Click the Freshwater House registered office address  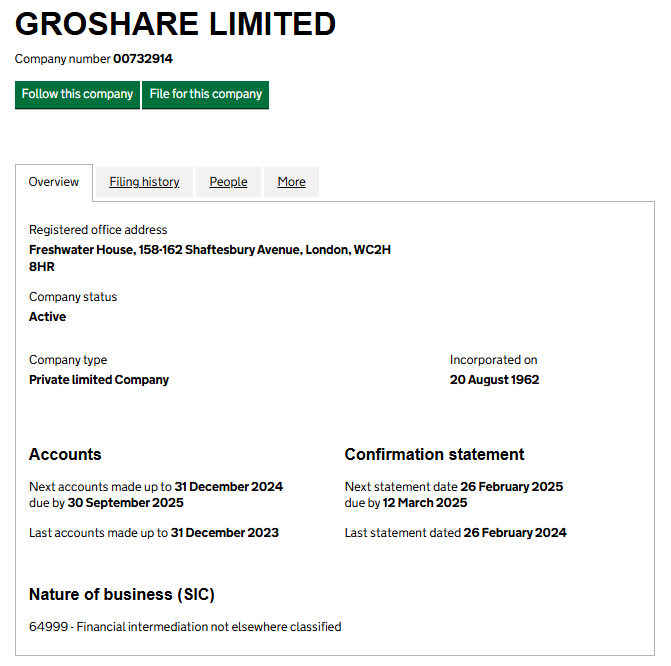pyautogui.click(x=209, y=258)
